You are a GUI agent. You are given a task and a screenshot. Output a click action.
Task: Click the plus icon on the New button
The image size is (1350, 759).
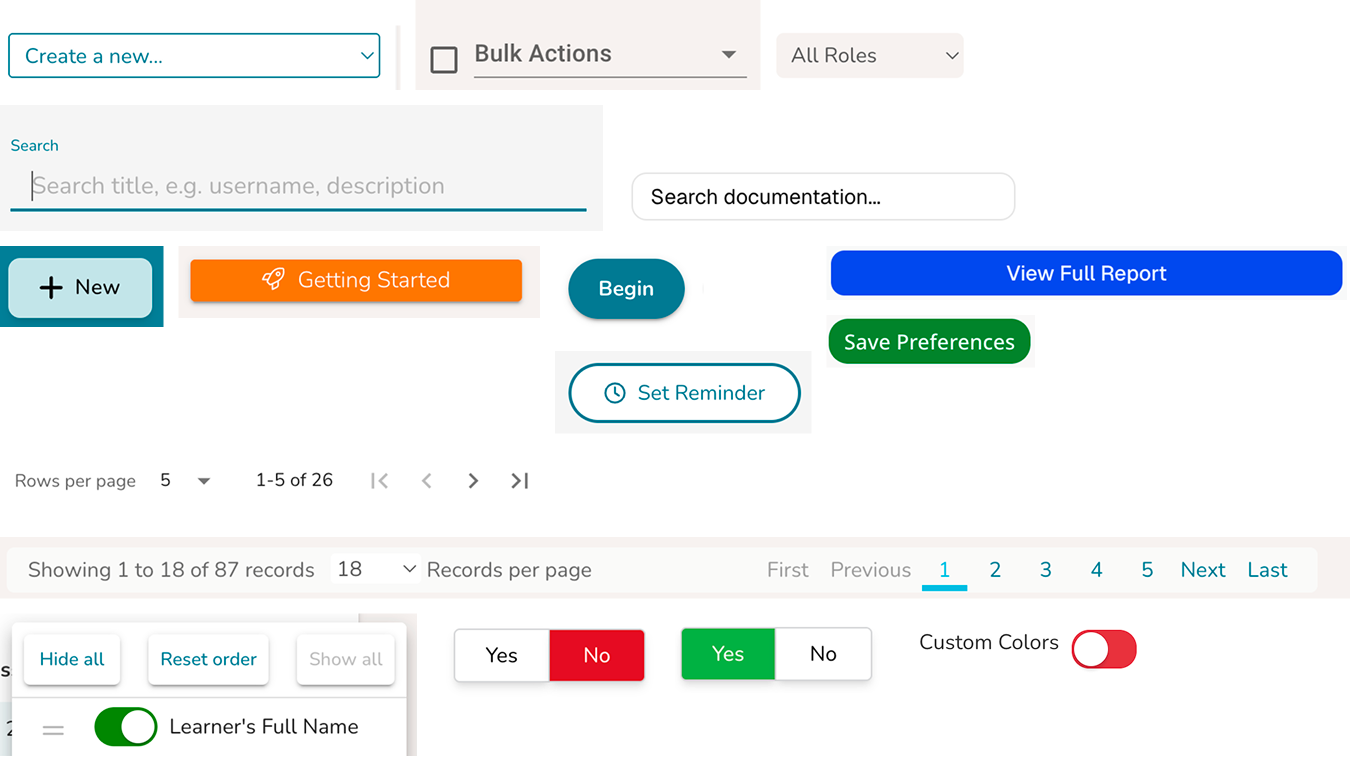click(x=51, y=287)
